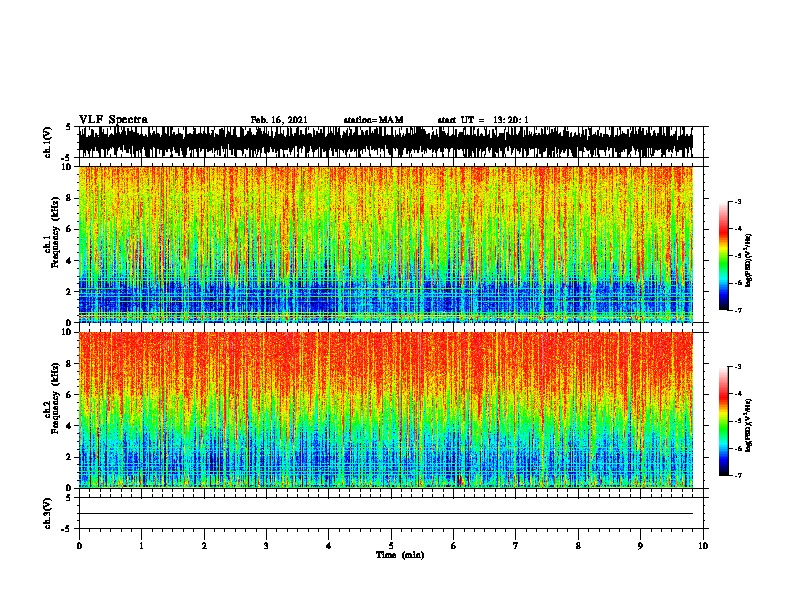
Task: Click the 'VLF Spectra' title text
Action: tap(113, 120)
